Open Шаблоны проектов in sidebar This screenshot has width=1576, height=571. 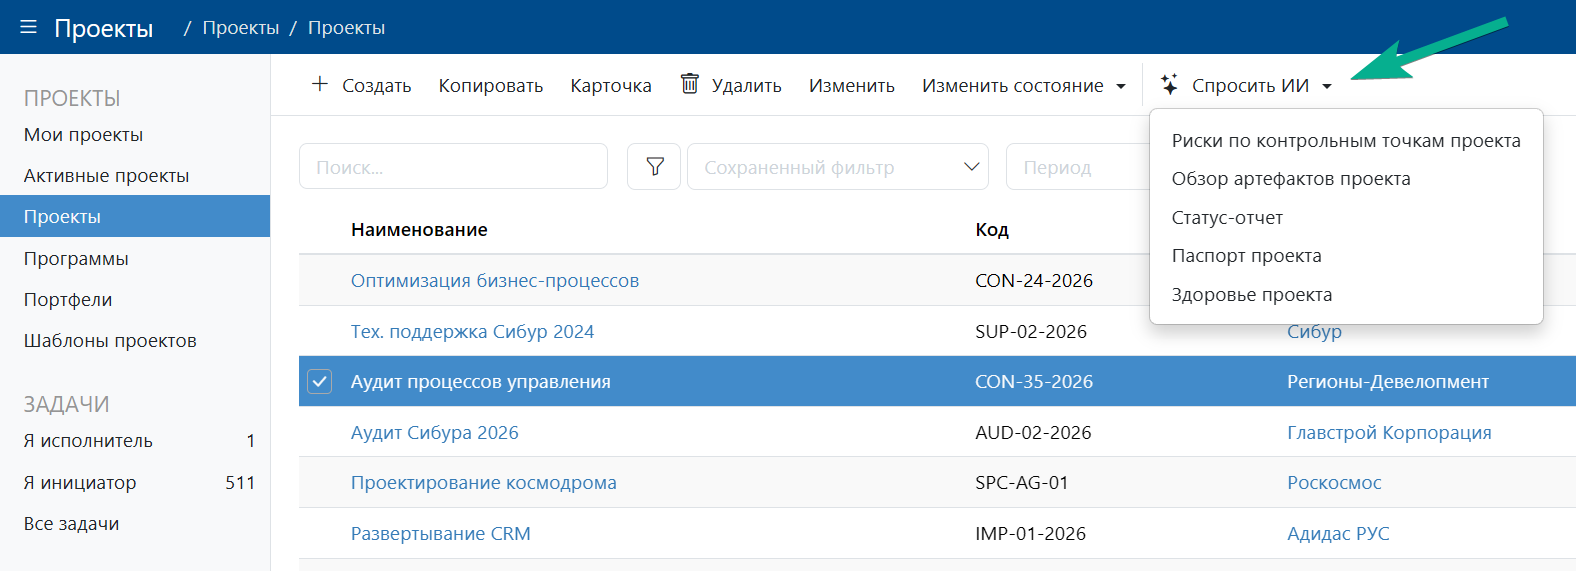coord(110,341)
